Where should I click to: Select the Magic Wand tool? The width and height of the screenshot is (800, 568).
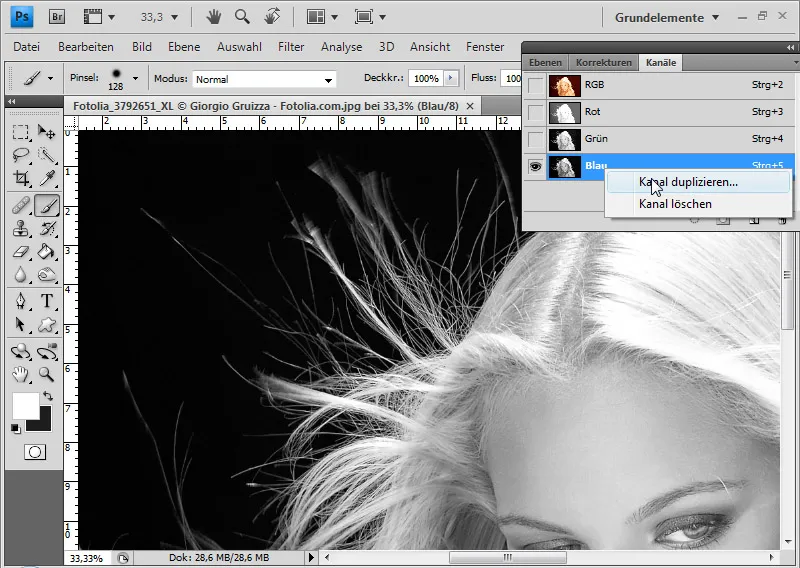click(x=46, y=155)
